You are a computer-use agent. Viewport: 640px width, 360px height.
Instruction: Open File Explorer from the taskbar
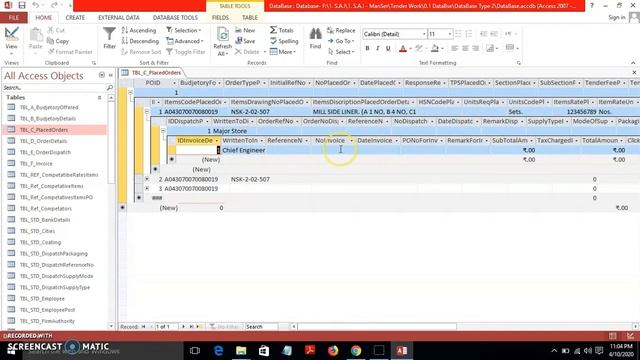point(241,350)
